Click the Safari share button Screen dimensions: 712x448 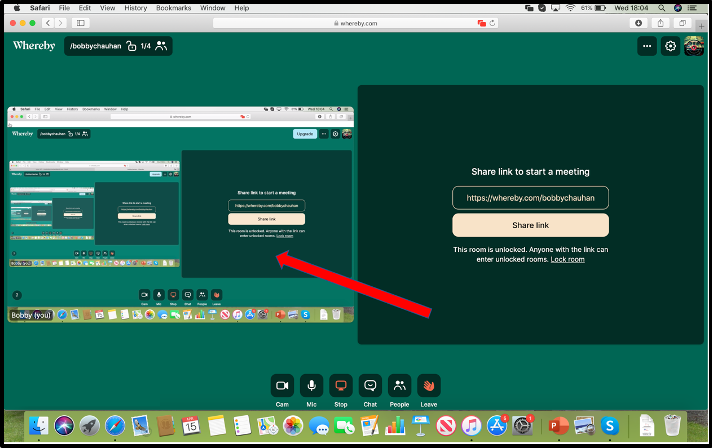(x=661, y=23)
